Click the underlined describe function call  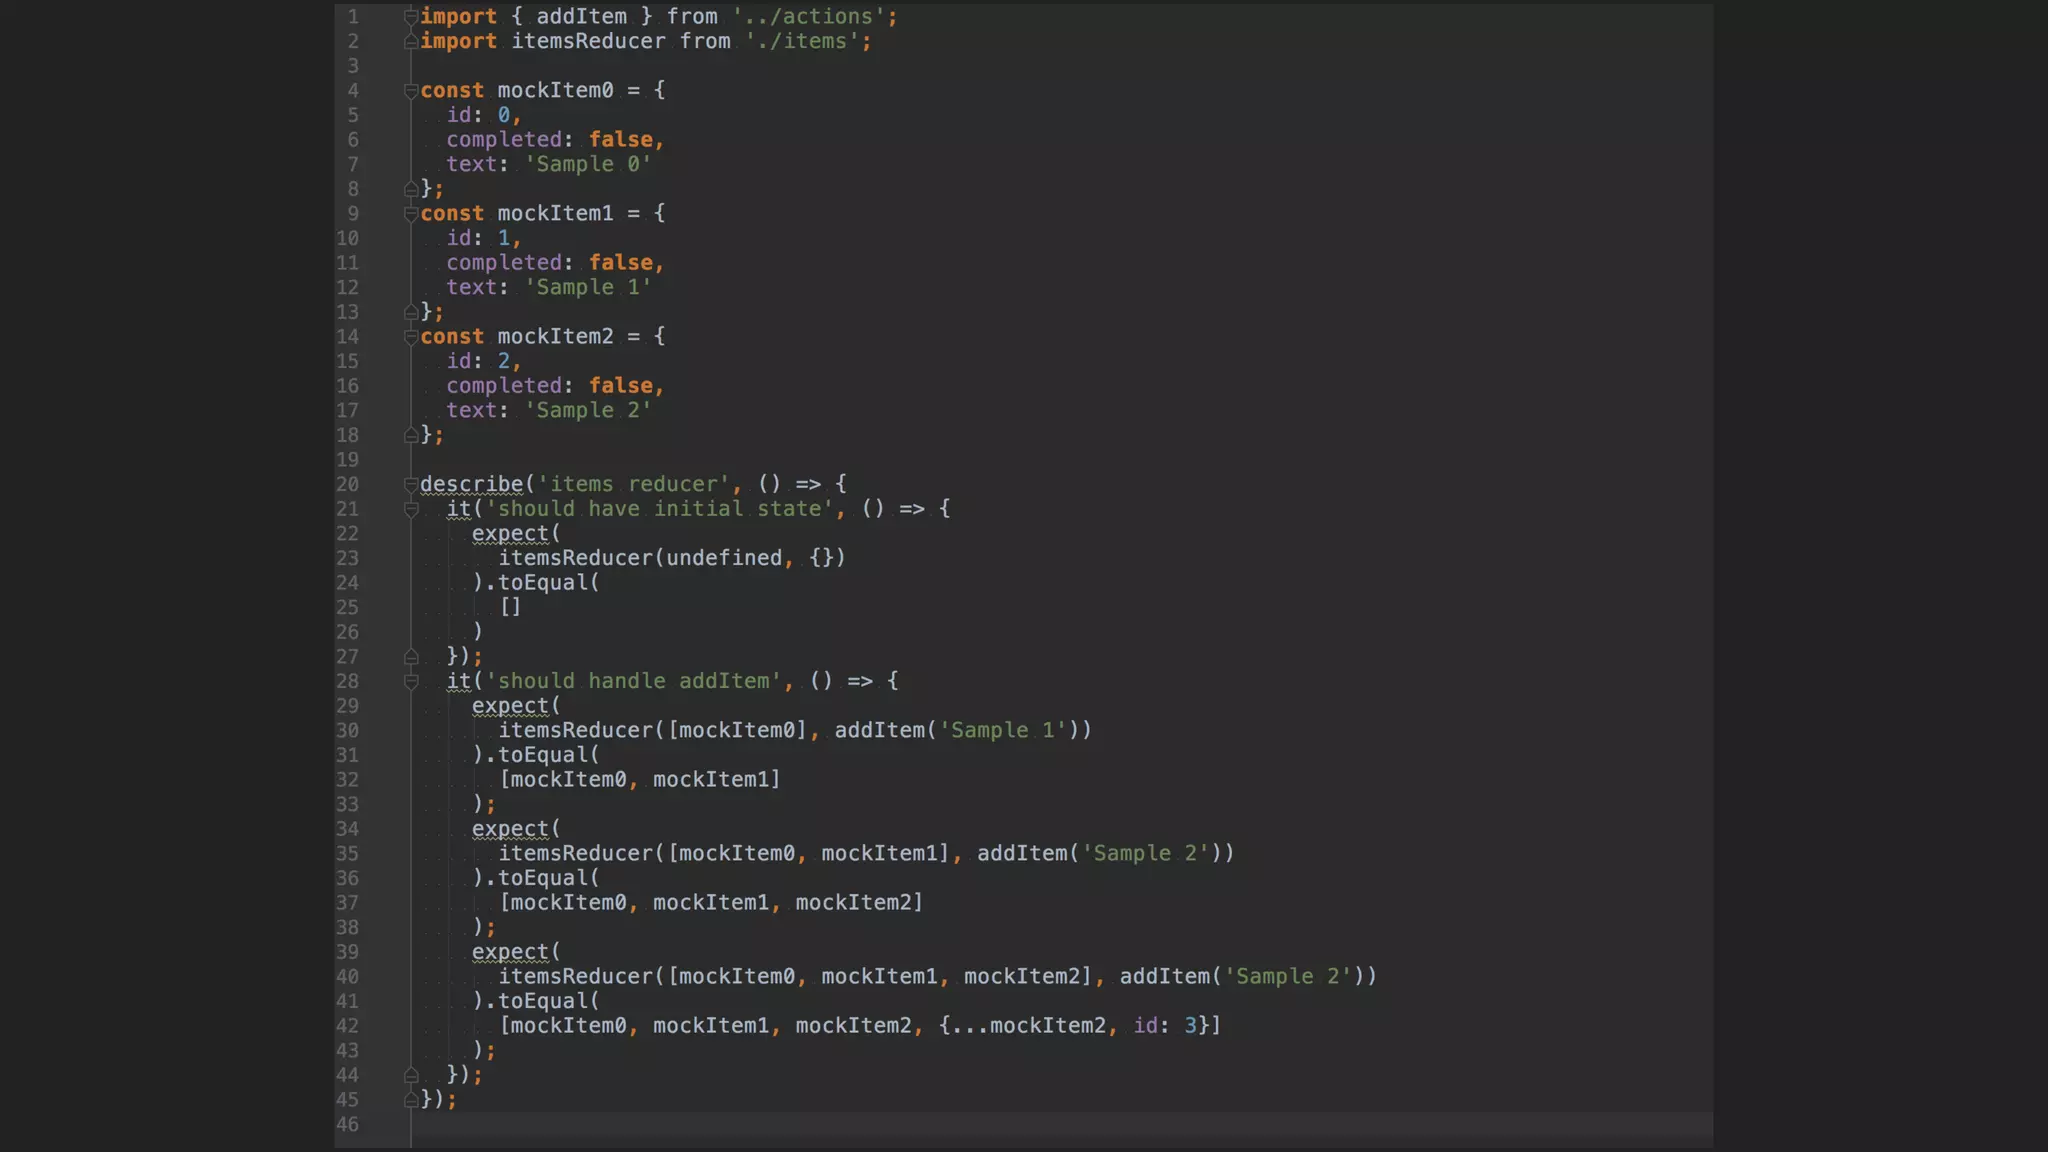pos(471,484)
